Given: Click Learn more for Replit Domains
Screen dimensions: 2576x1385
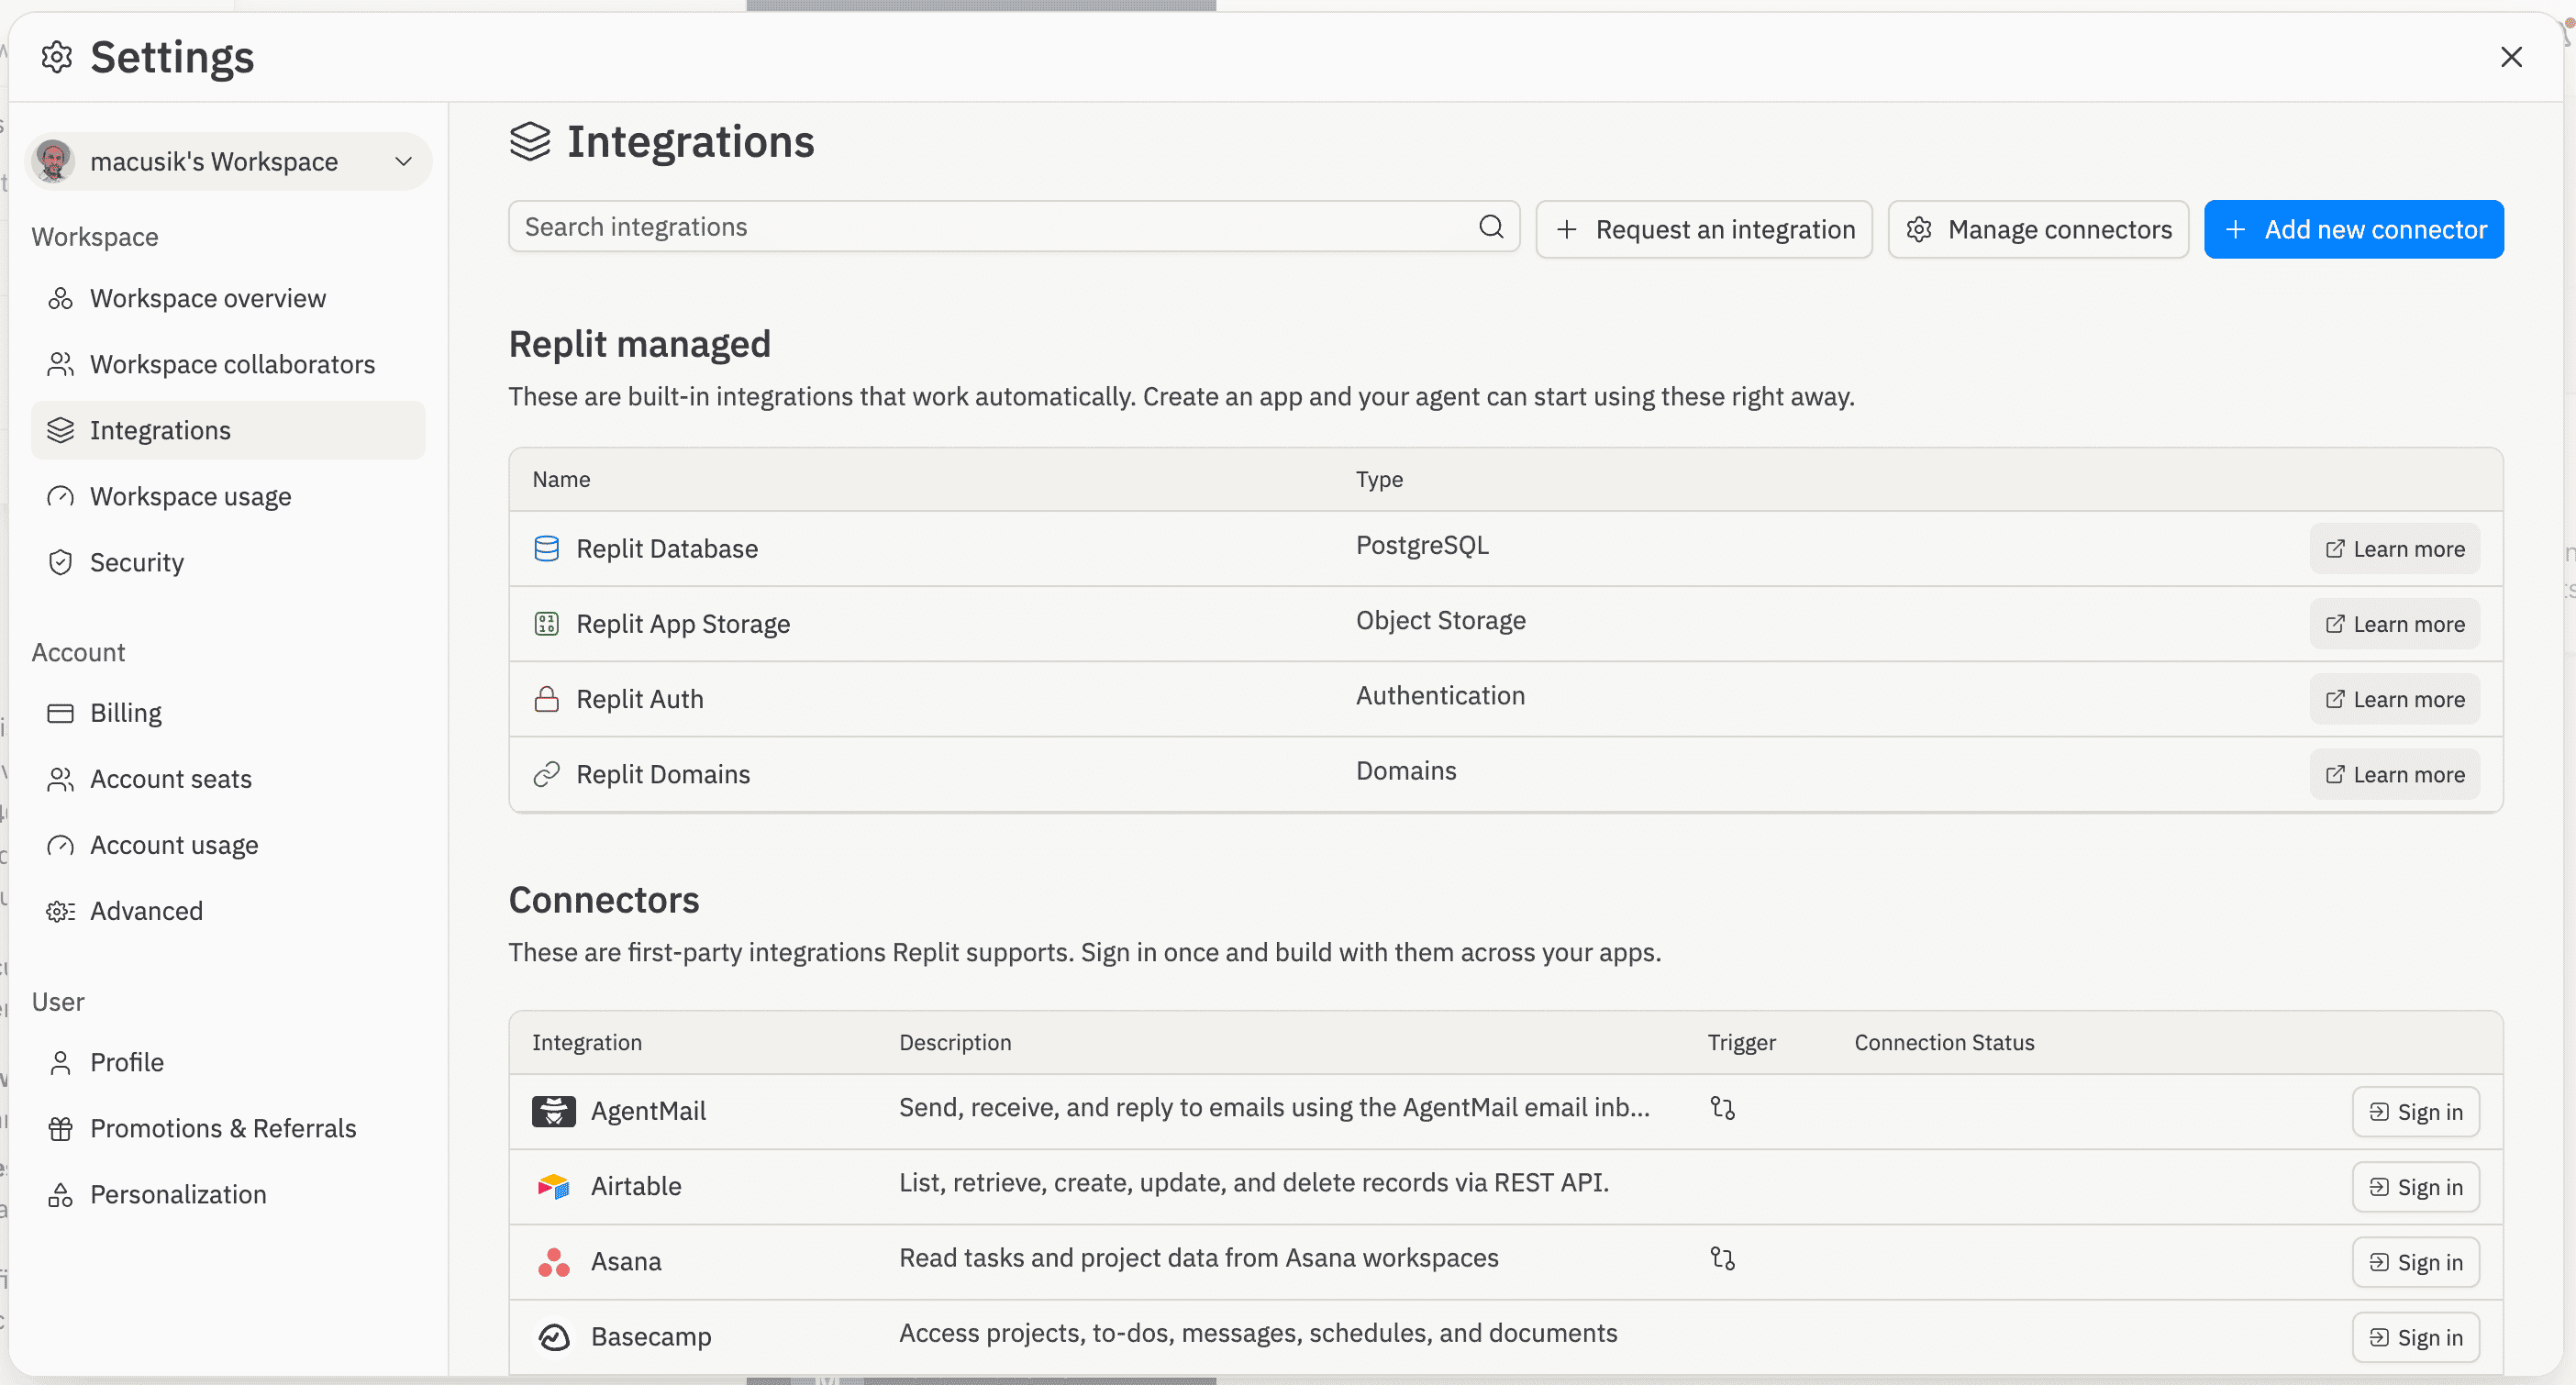Looking at the screenshot, I should (2394, 774).
